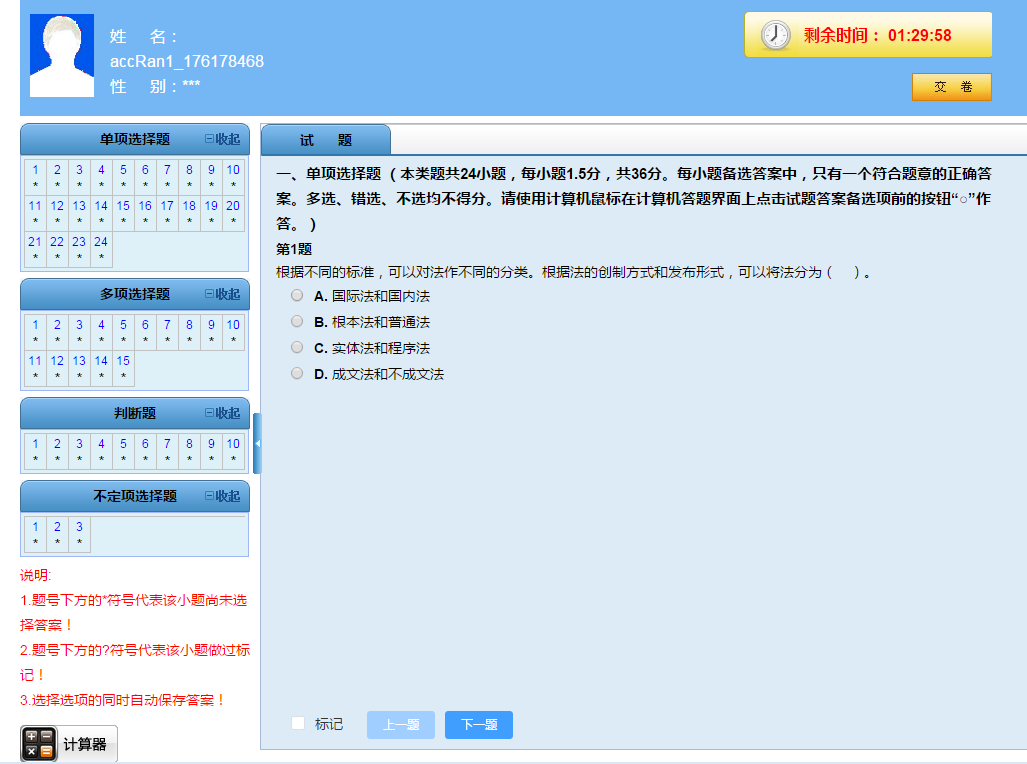The height and width of the screenshot is (764, 1027).
Task: Switch to the 试题 tab
Action: pyautogui.click(x=325, y=140)
